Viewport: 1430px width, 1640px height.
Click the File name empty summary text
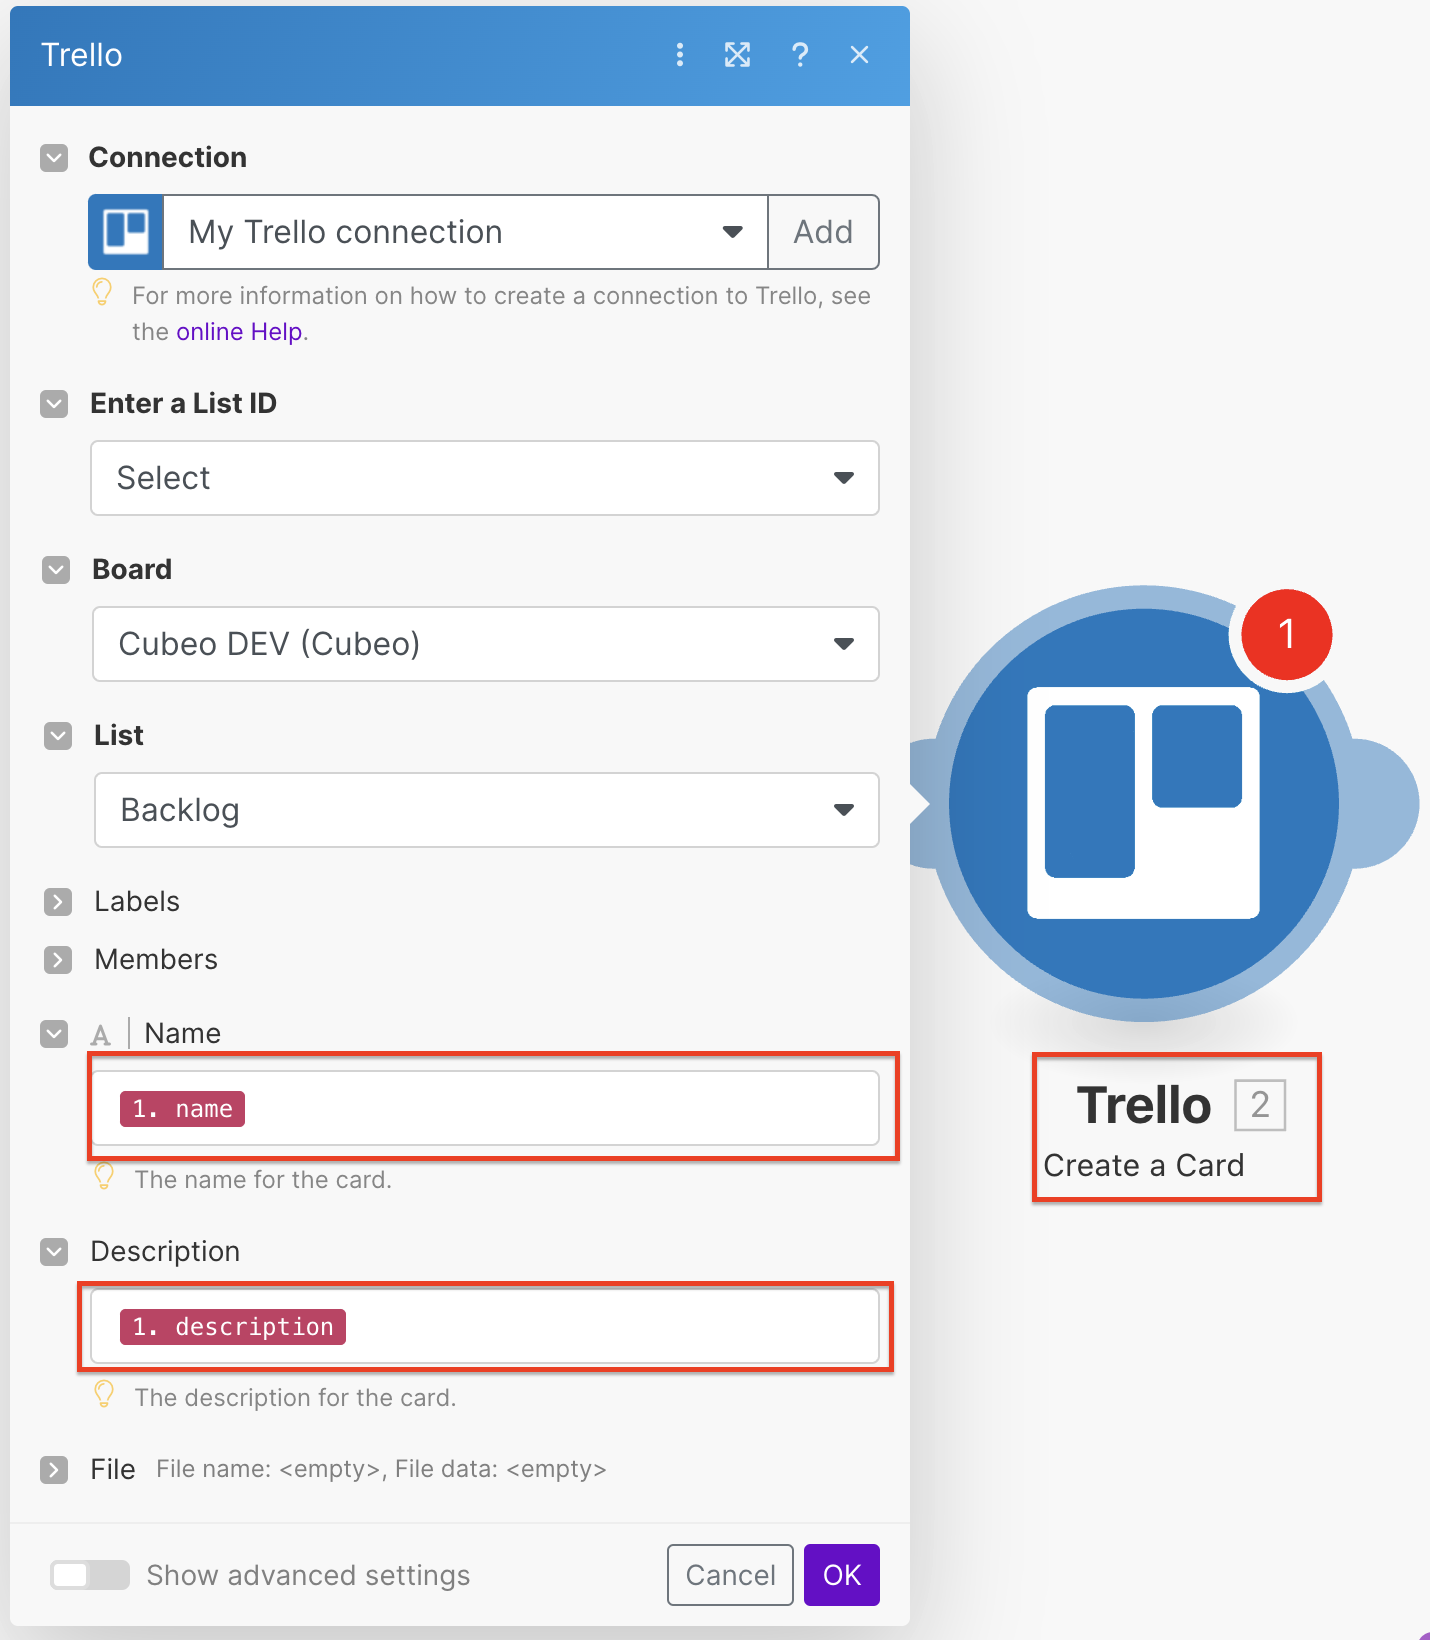pos(381,1469)
